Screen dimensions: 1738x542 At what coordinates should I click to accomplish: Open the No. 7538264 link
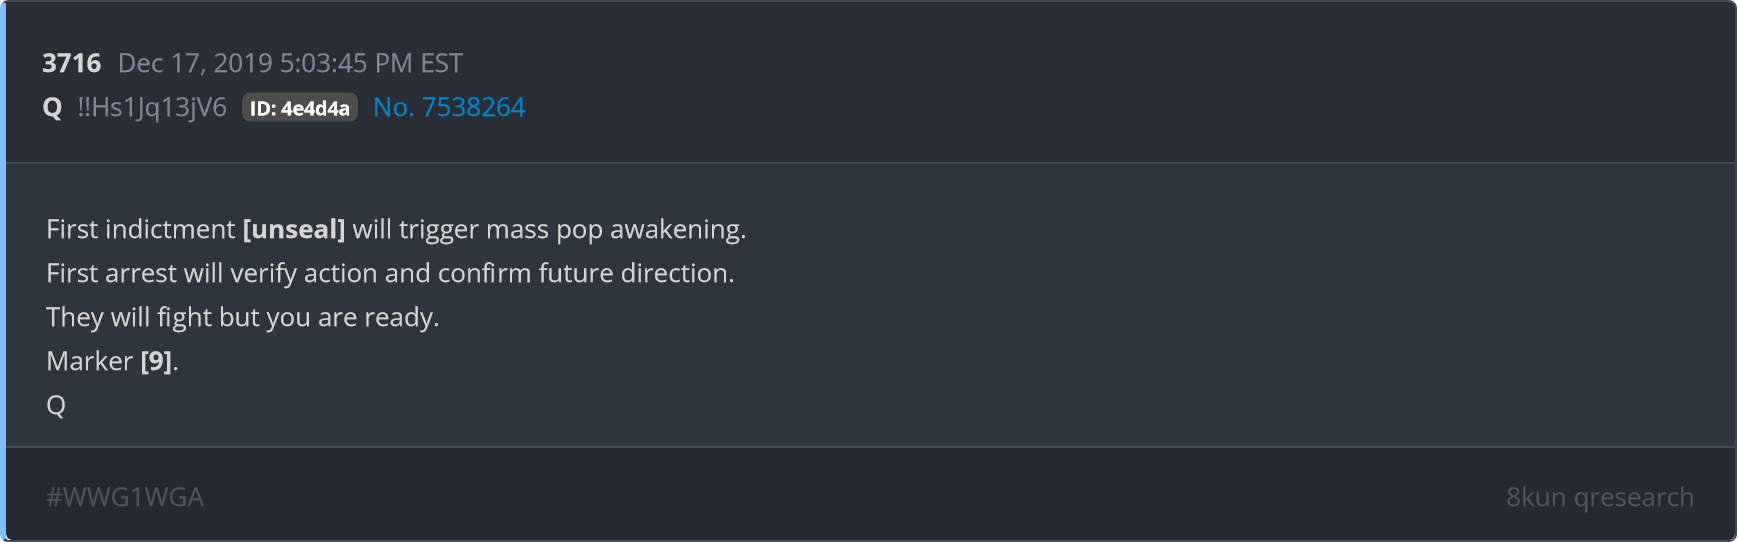[x=449, y=107]
